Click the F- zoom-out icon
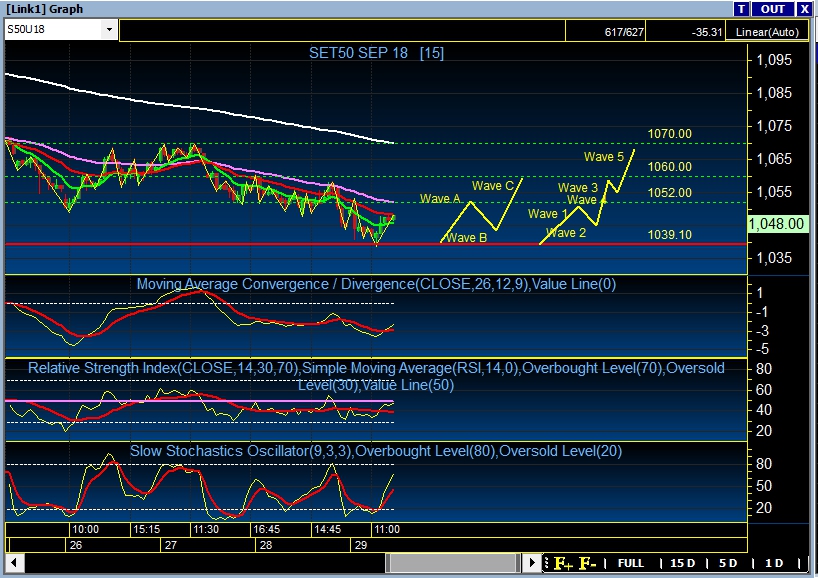The height and width of the screenshot is (578, 818). coord(587,563)
